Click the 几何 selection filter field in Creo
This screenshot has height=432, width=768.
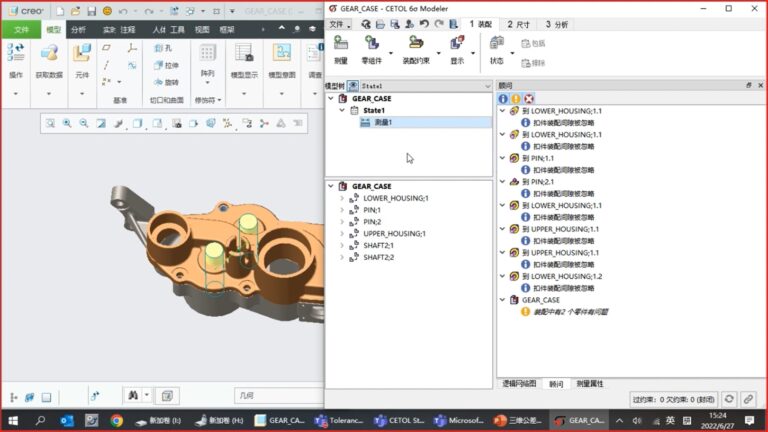pyautogui.click(x=279, y=395)
